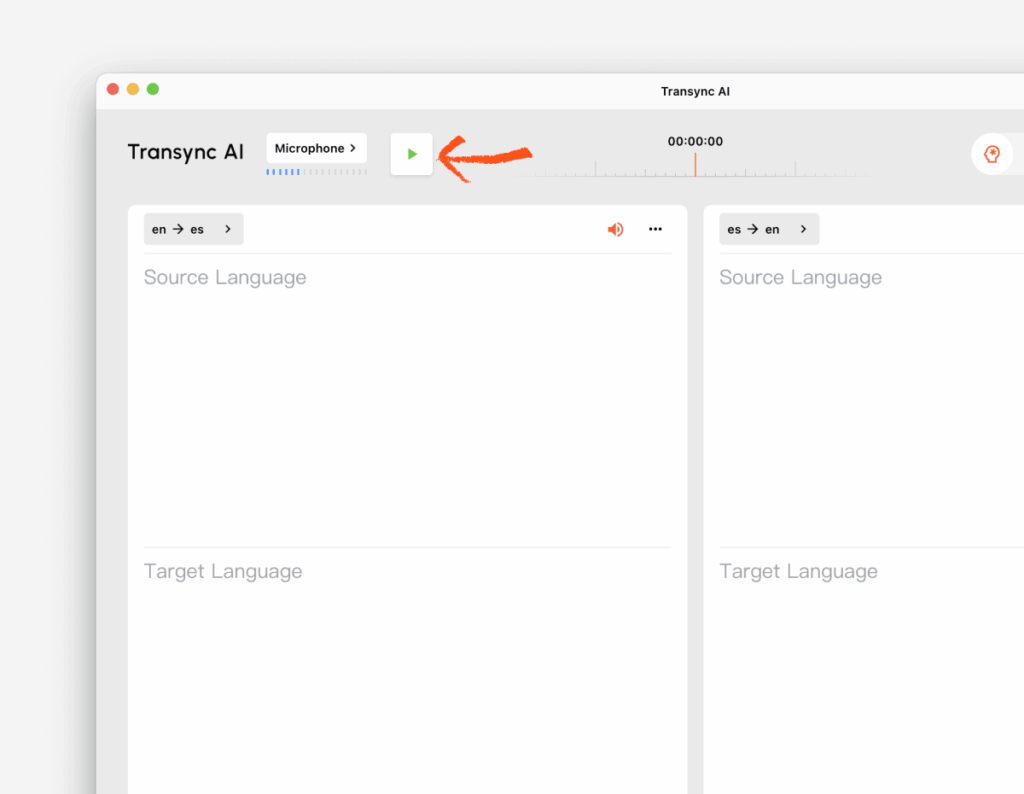This screenshot has height=794, width=1024.
Task: Open the three-dots menu in en→es panel
Action: pyautogui.click(x=655, y=229)
